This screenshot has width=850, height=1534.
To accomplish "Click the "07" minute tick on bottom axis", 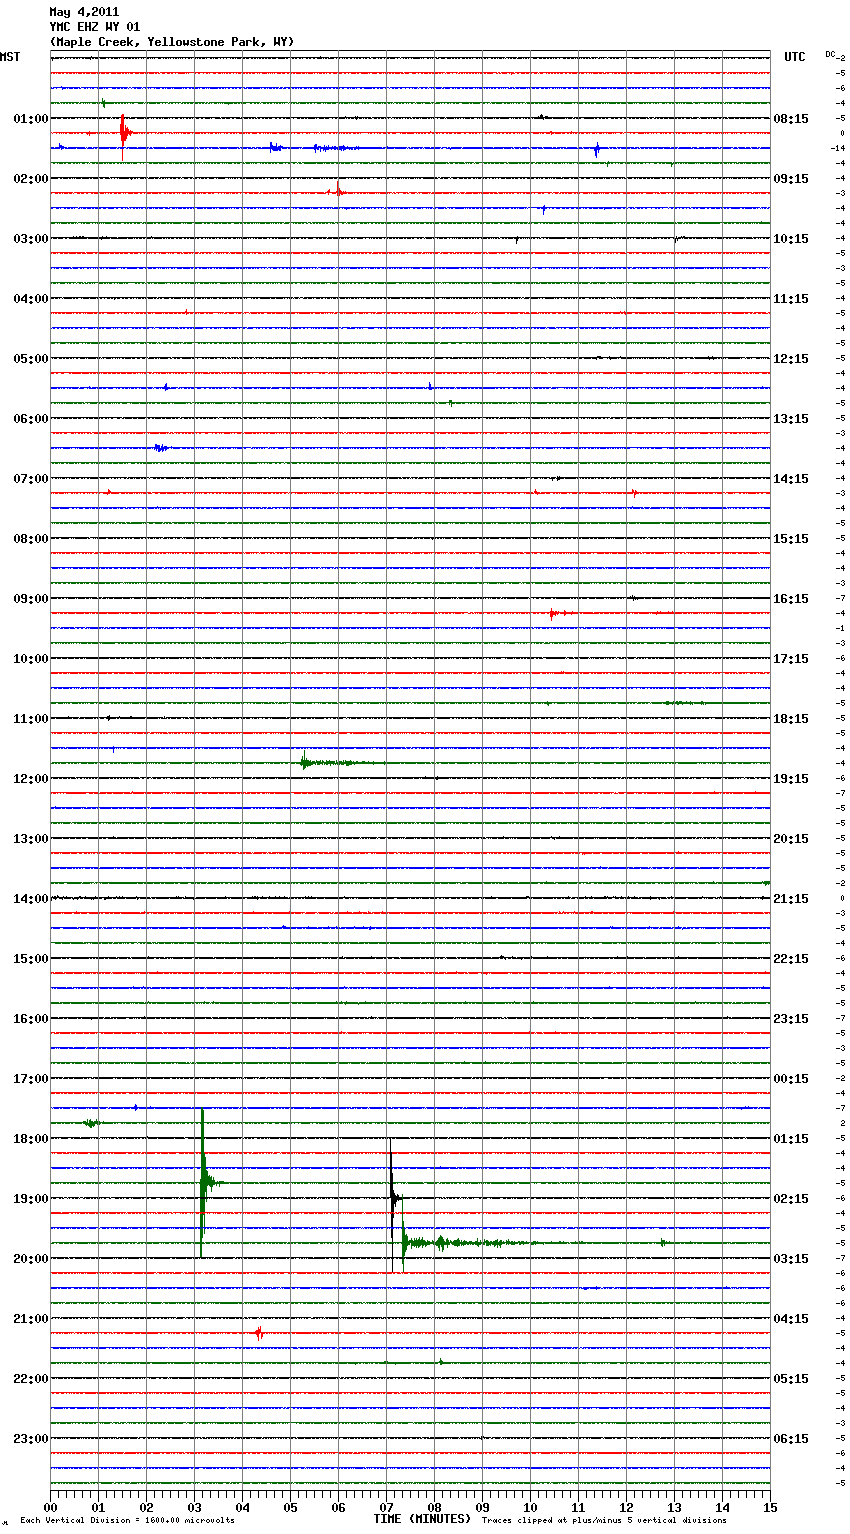I will 386,1507.
